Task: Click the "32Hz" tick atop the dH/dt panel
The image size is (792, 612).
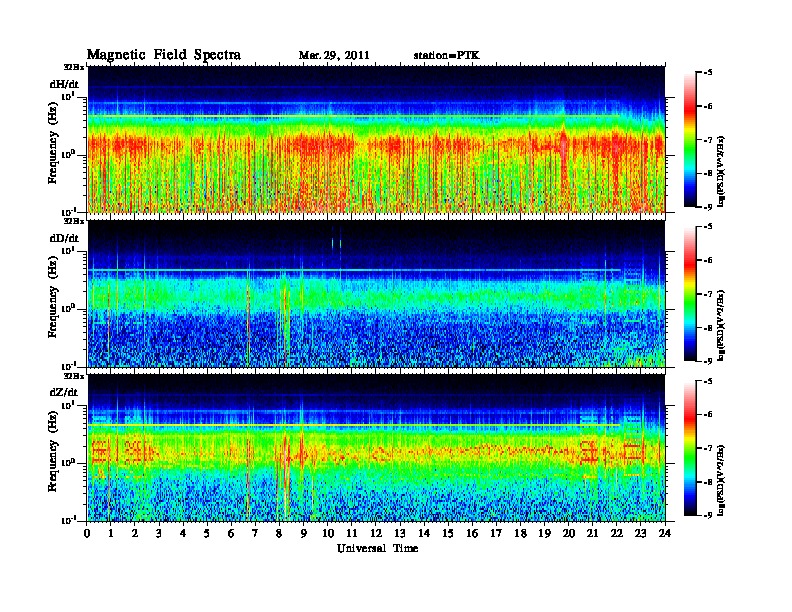Action: pyautogui.click(x=74, y=67)
